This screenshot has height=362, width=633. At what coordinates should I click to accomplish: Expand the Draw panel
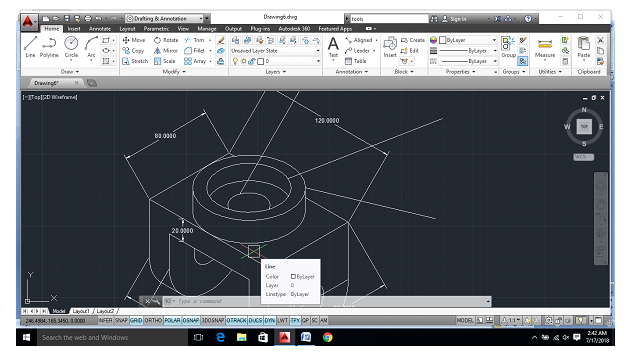[70, 72]
